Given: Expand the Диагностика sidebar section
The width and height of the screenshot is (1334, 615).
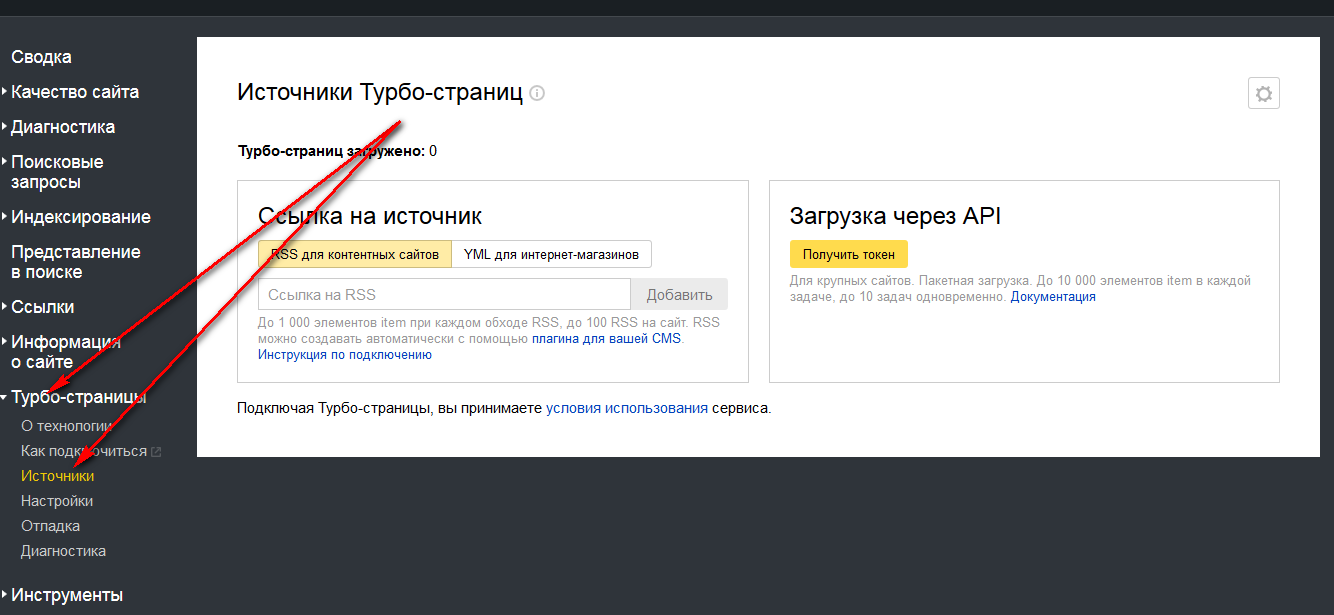Looking at the screenshot, I should pyautogui.click(x=62, y=127).
